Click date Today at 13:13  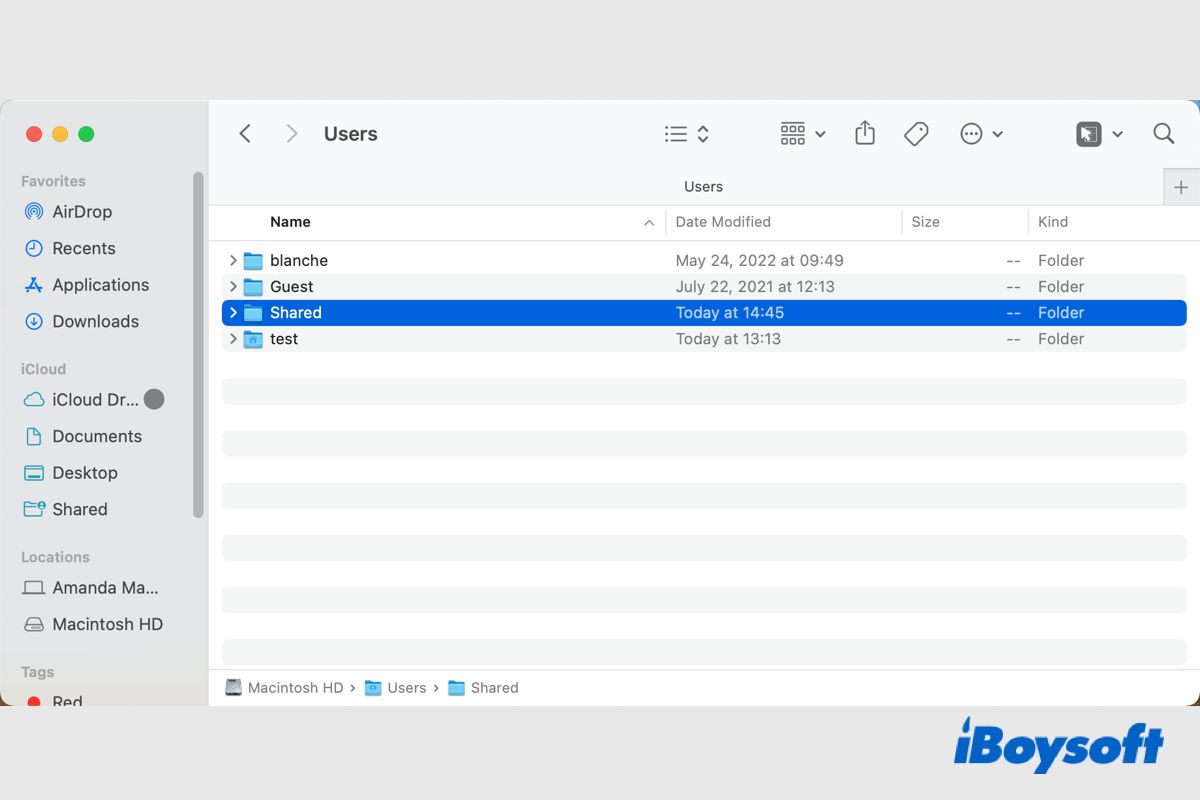point(728,339)
